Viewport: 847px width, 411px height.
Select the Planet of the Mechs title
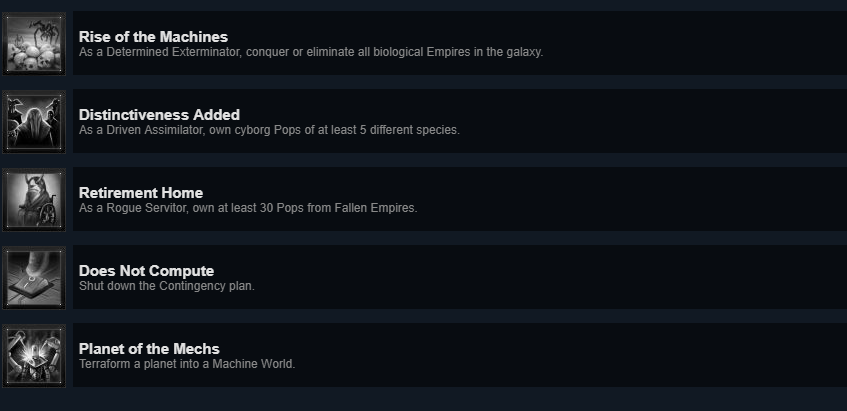coord(149,348)
